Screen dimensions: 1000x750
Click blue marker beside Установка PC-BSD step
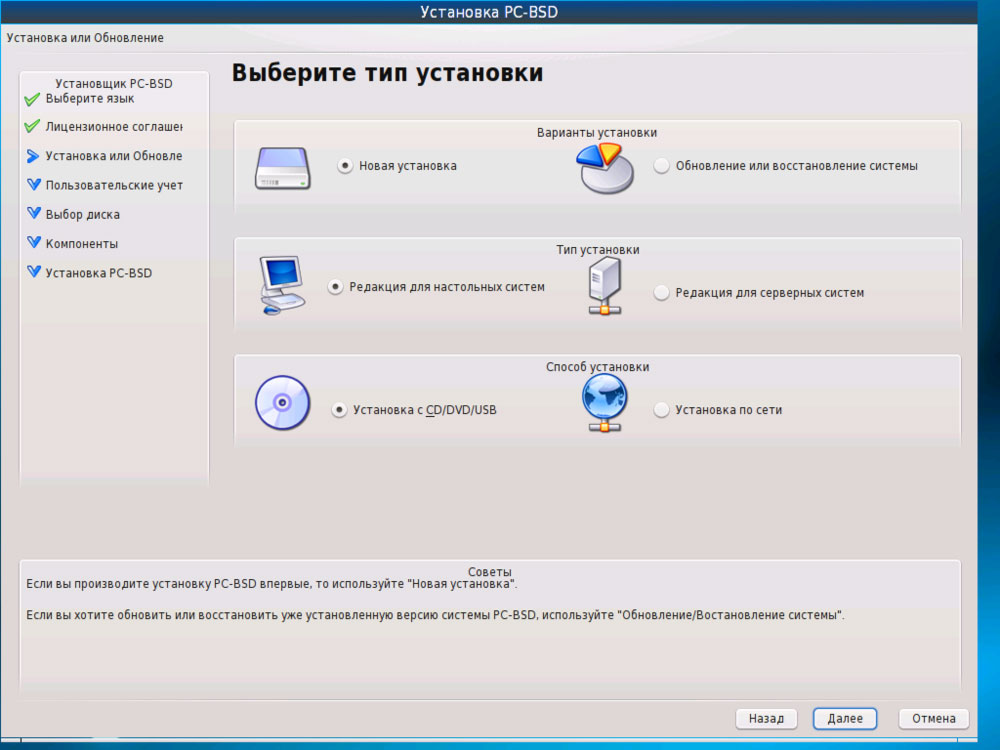pos(34,272)
